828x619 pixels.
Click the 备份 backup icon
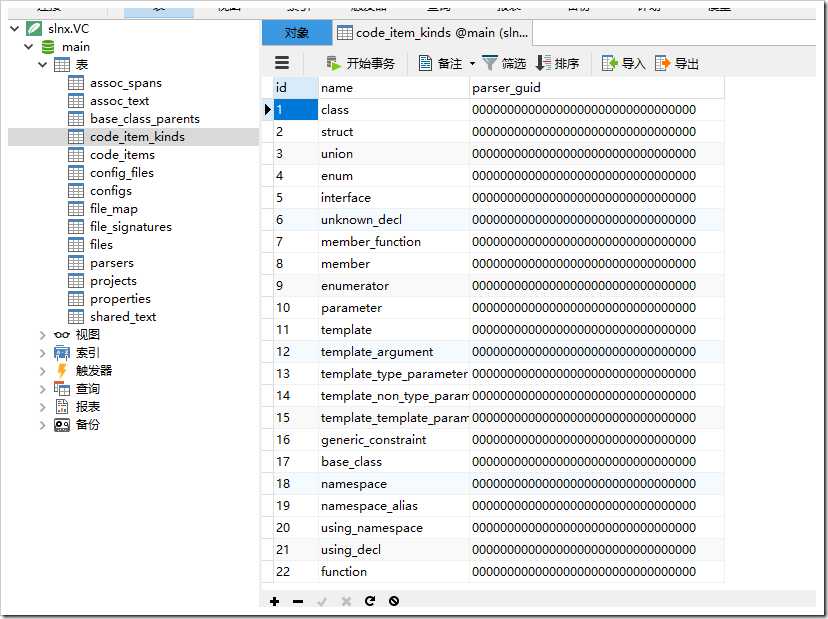[x=62, y=425]
